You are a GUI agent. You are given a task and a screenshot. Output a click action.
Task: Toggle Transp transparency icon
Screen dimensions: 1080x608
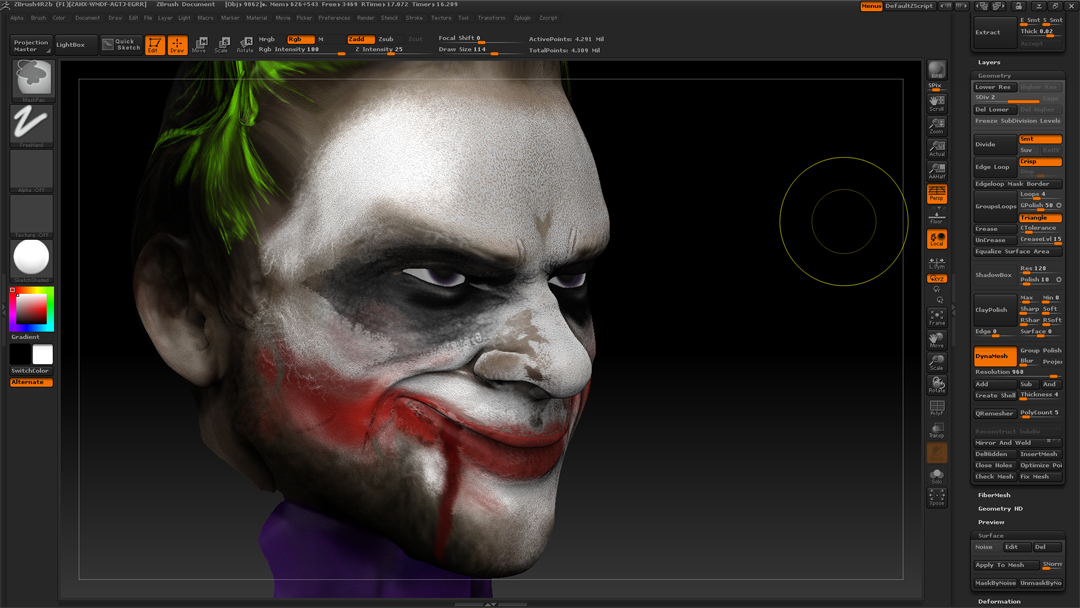pyautogui.click(x=937, y=430)
